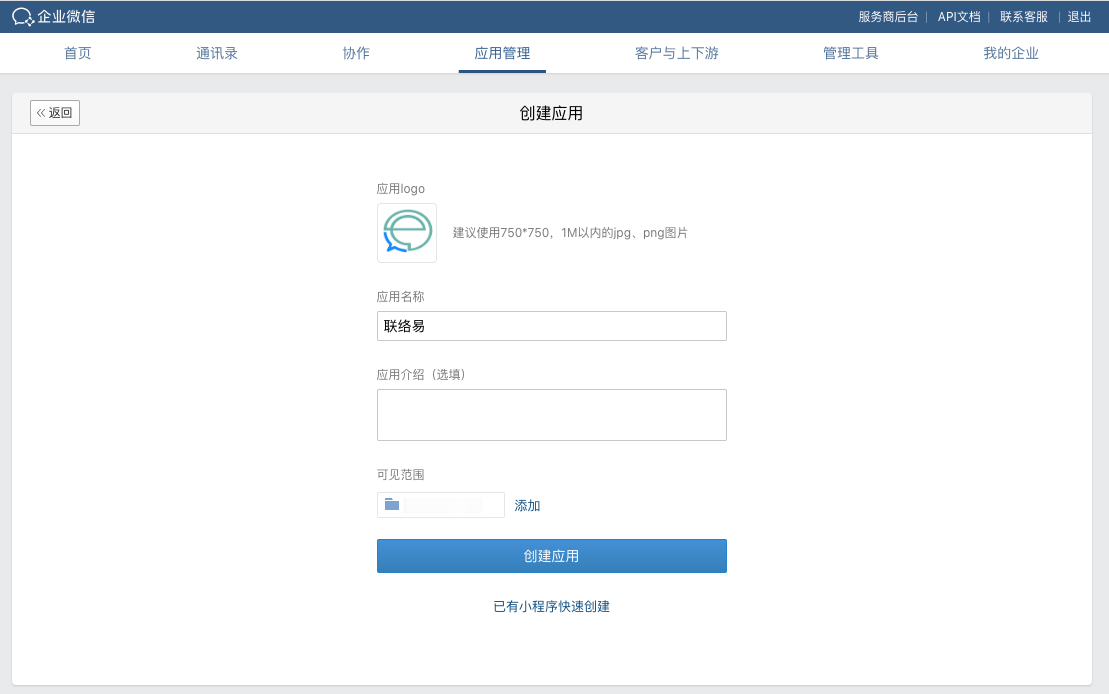Open the 首页 tab
Image resolution: width=1109 pixels, height=694 pixels.
[x=78, y=53]
